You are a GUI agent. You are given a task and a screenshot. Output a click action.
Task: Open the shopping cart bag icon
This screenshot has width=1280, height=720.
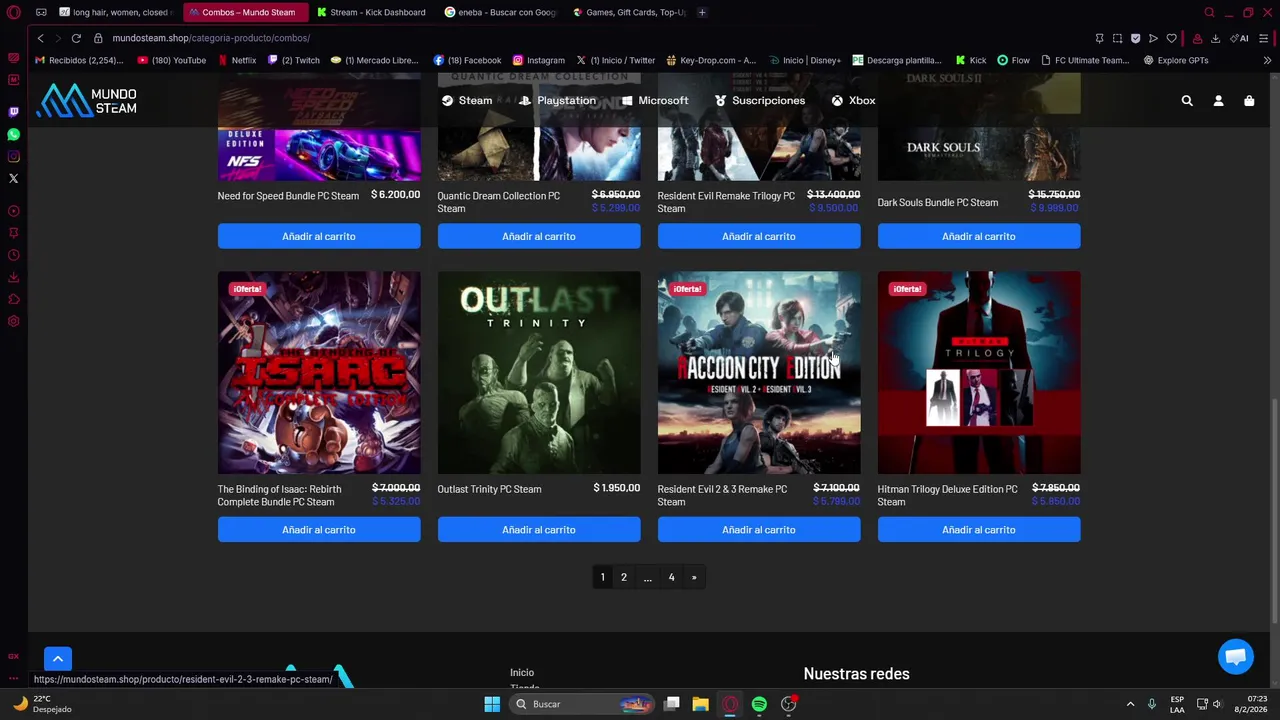[x=1249, y=101]
